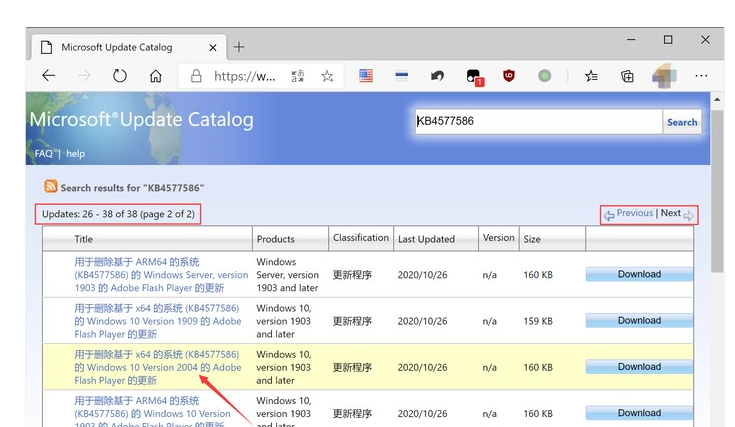Reload the page with refresh icon
This screenshot has width=735, height=427.
pyautogui.click(x=120, y=75)
